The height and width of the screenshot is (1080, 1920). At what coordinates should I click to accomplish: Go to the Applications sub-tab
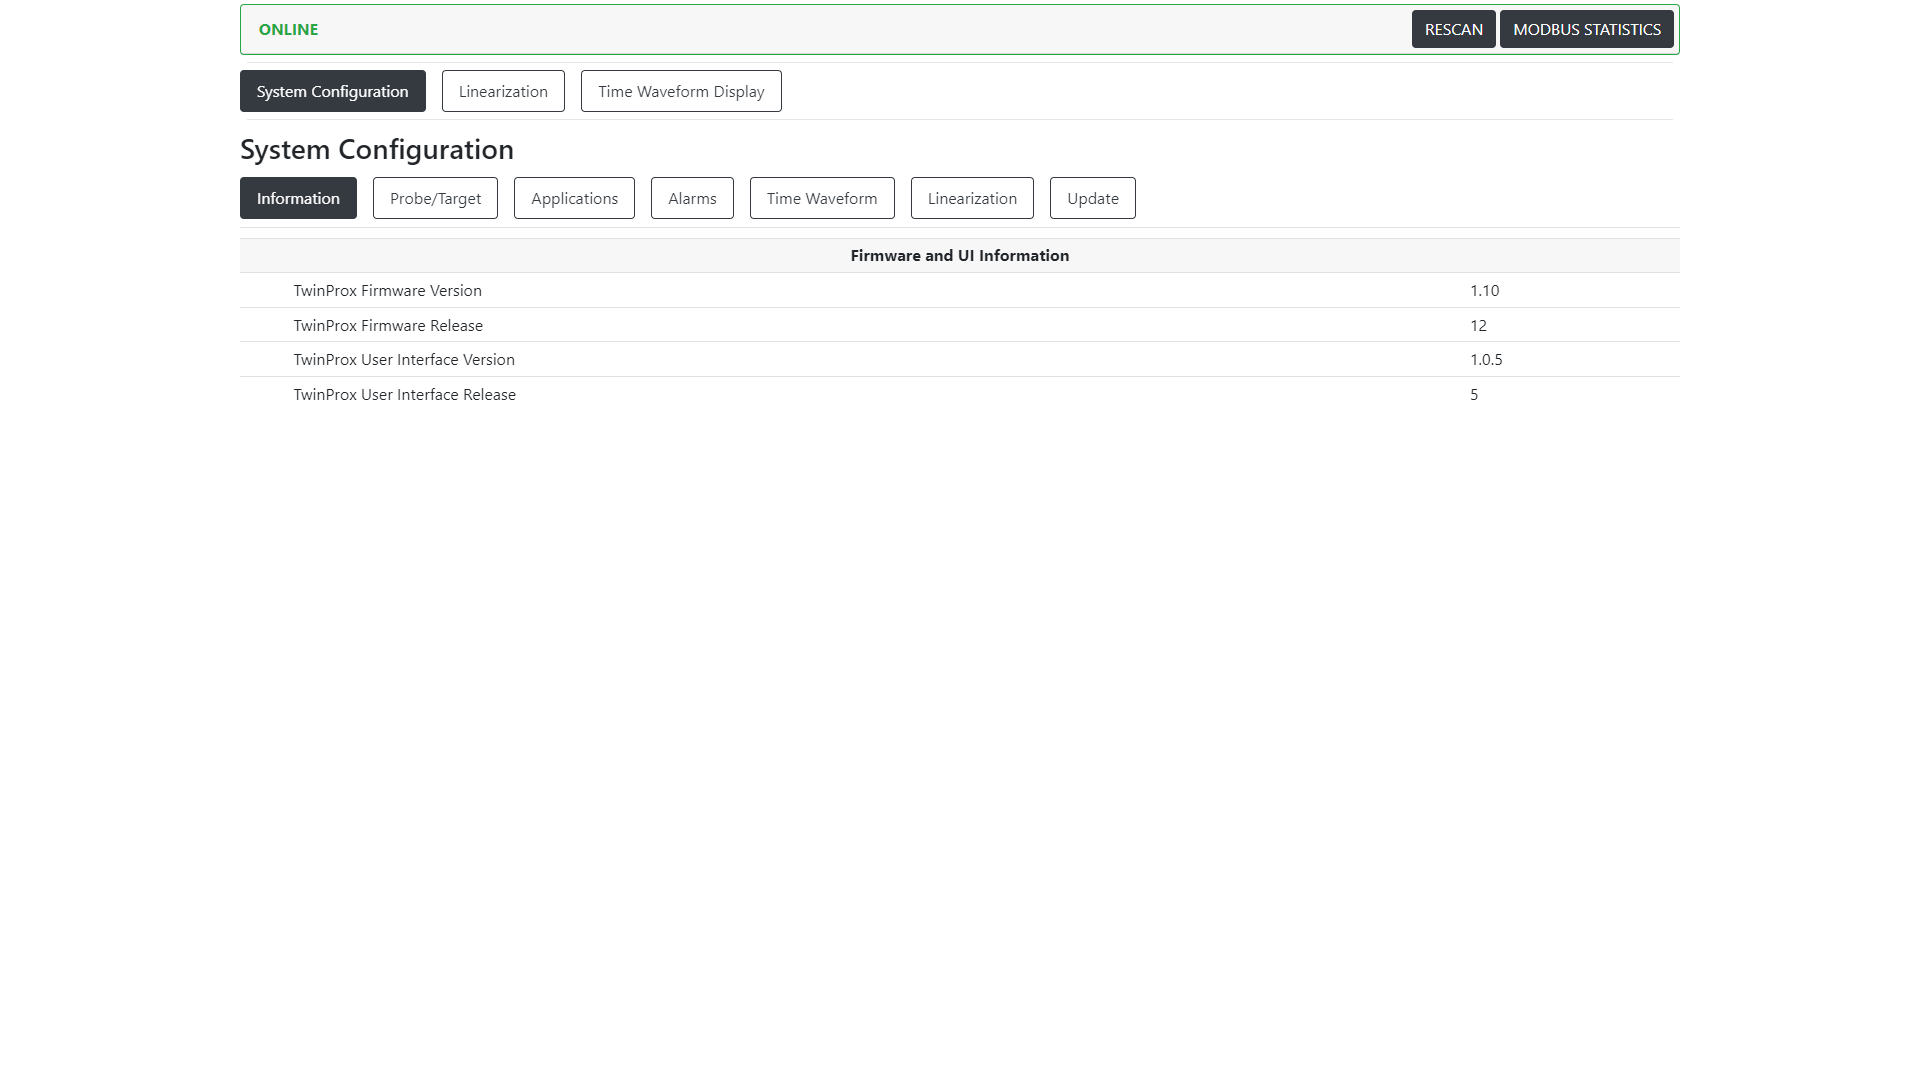point(574,198)
